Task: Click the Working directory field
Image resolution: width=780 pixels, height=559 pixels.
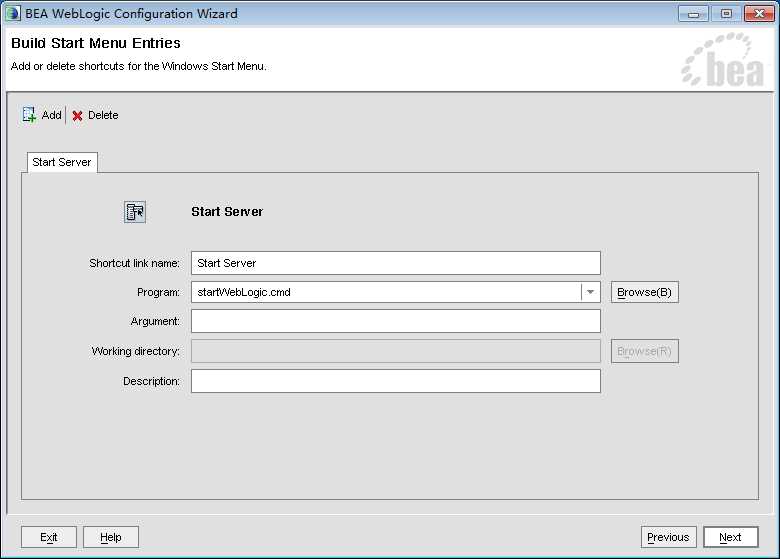Action: (x=395, y=351)
